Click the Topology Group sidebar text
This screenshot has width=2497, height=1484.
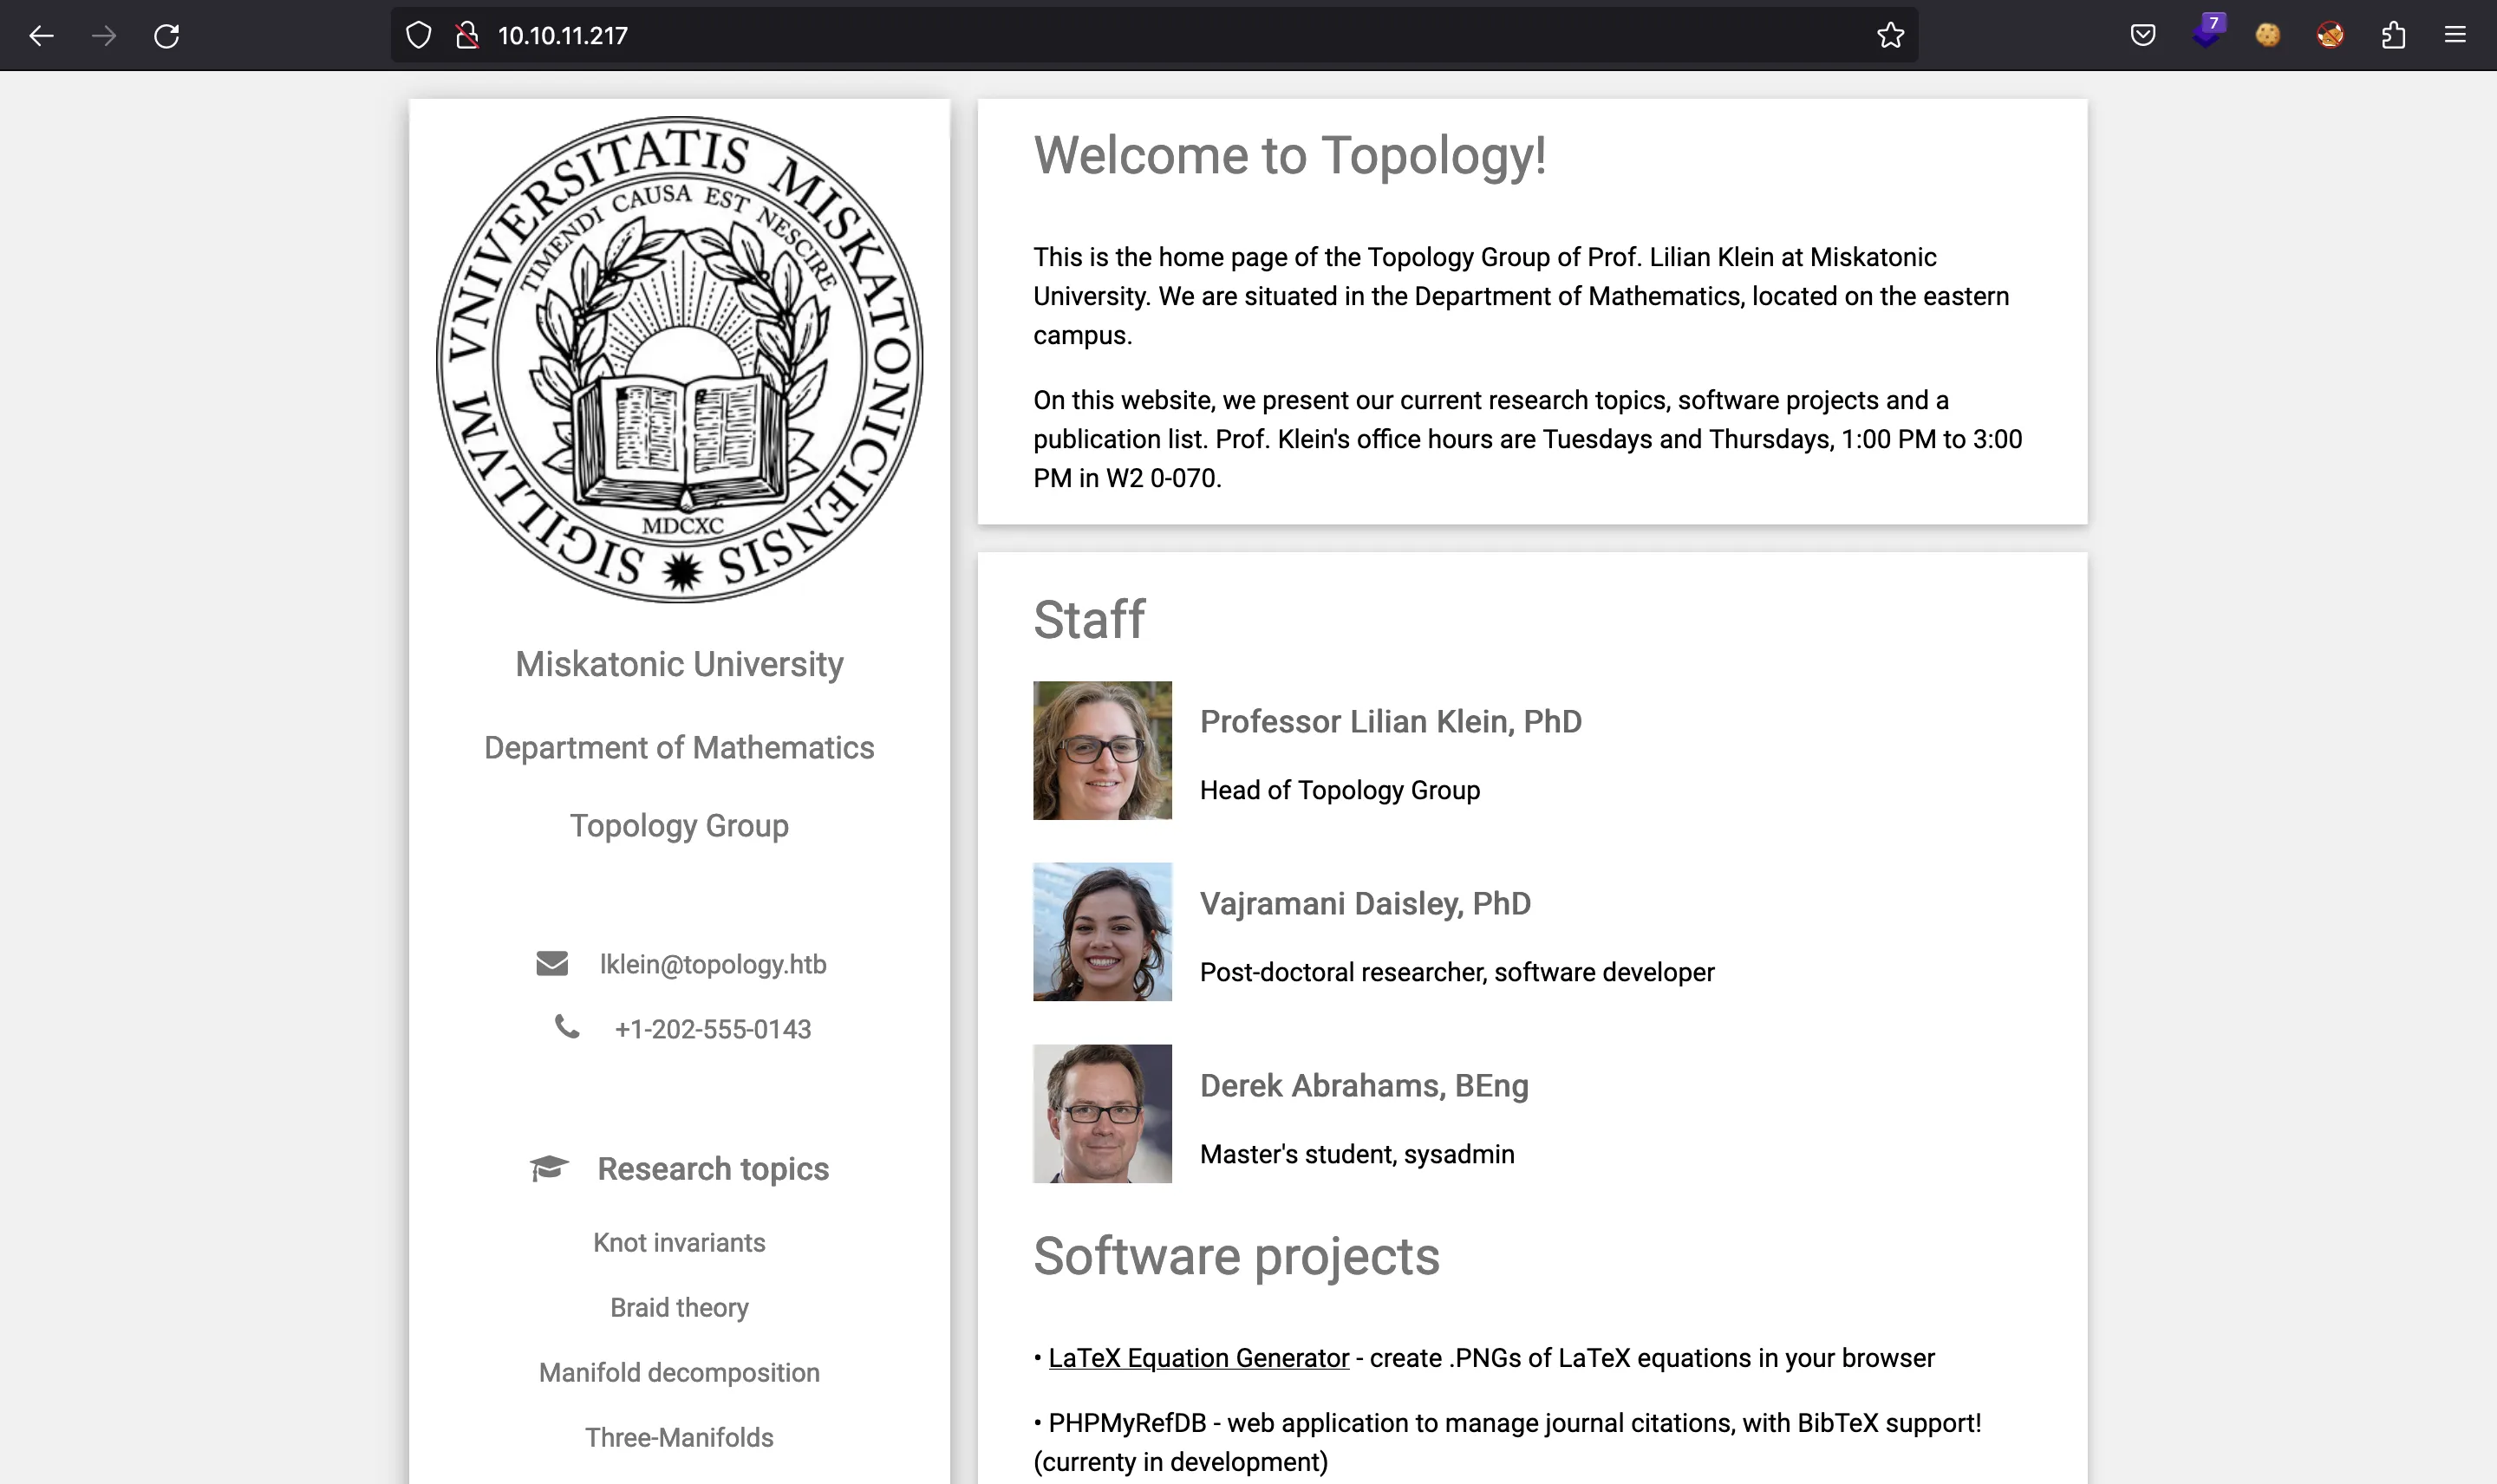click(x=679, y=826)
